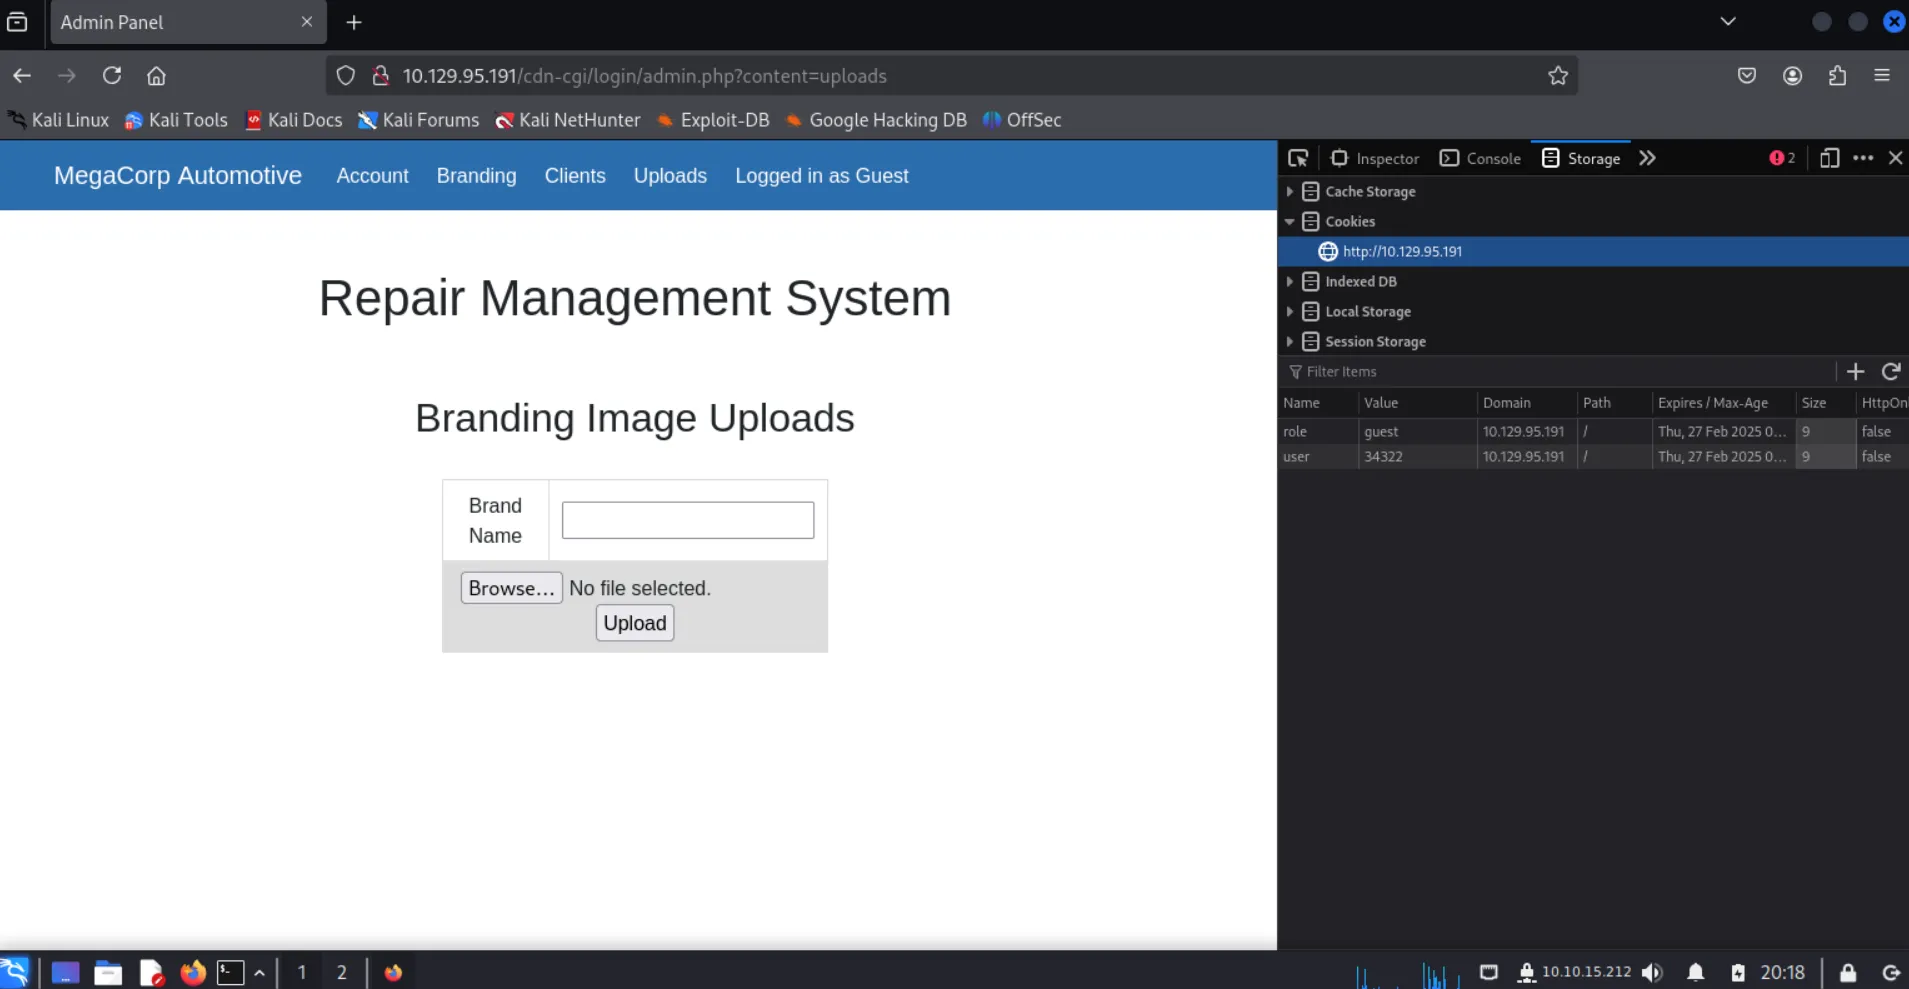
Task: Open notifications bell in tray
Action: [1696, 972]
